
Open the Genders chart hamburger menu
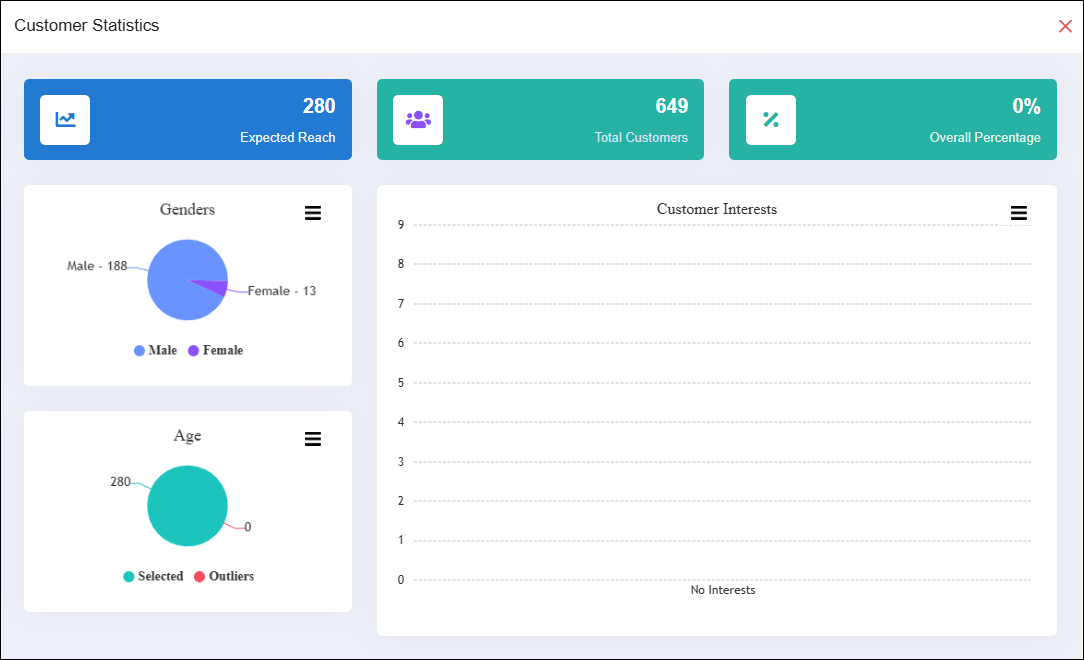pos(313,213)
